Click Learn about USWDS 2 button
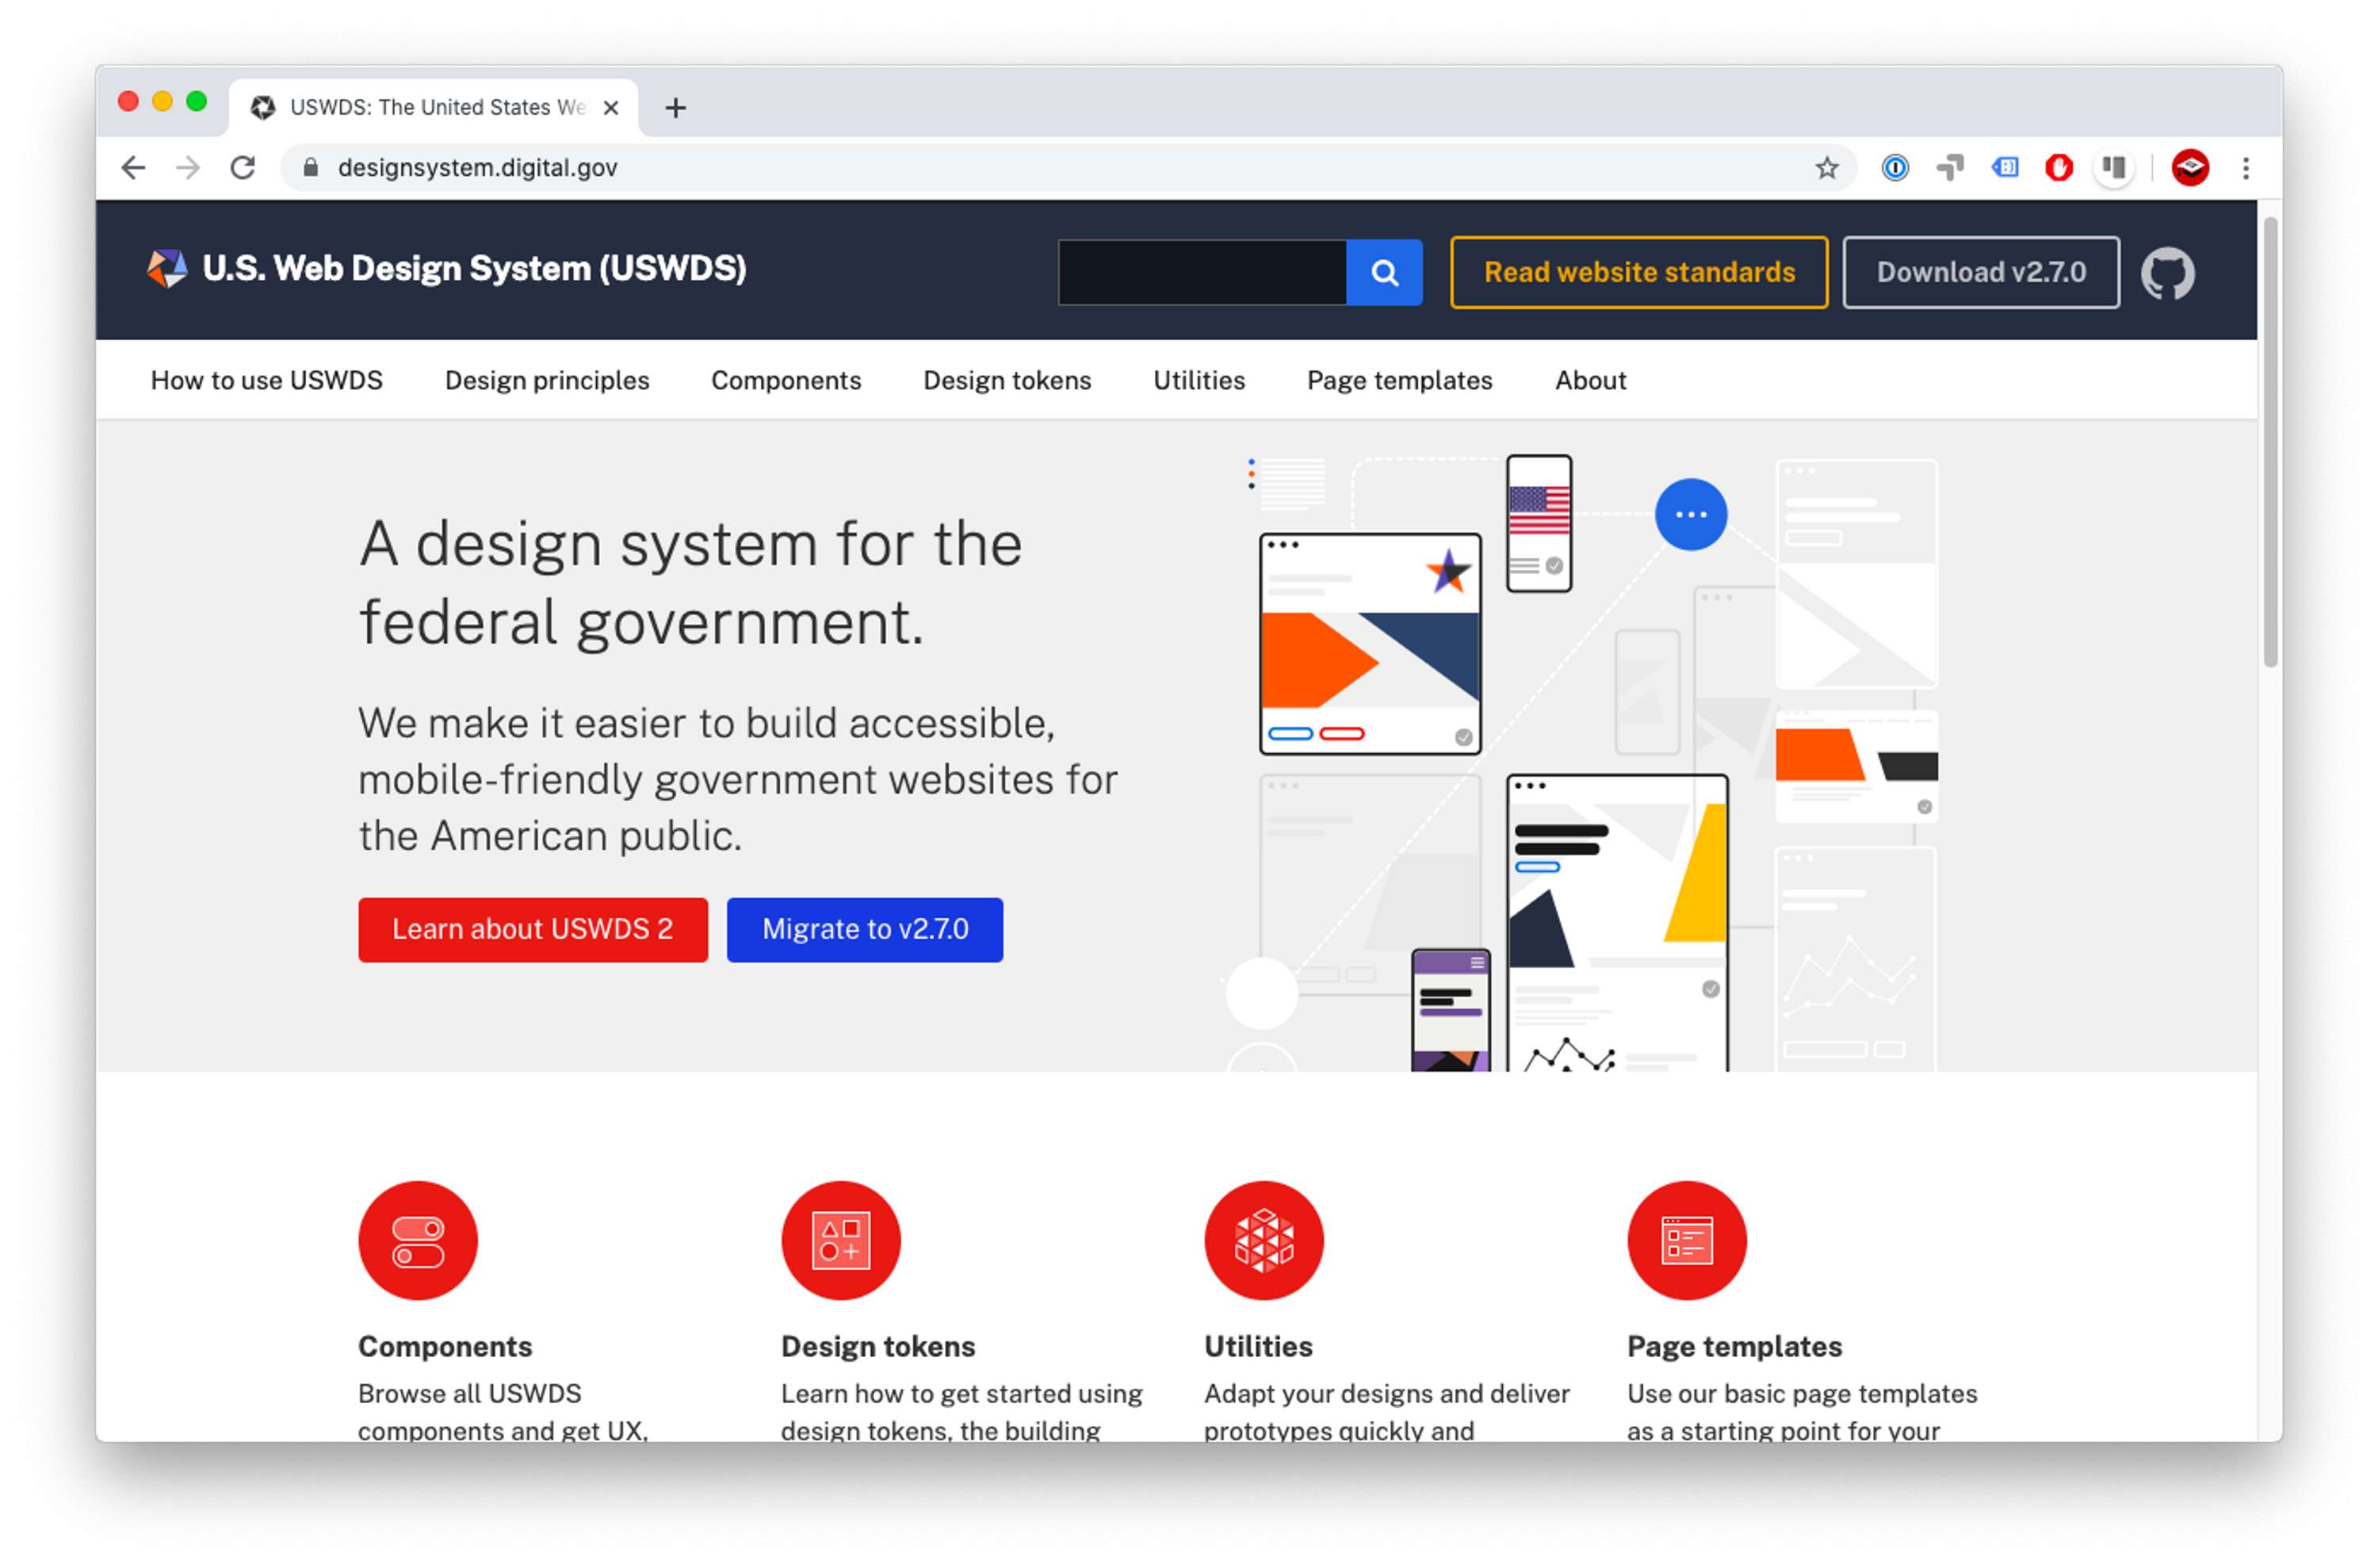Viewport: 2378px width, 1568px height. (x=533, y=929)
